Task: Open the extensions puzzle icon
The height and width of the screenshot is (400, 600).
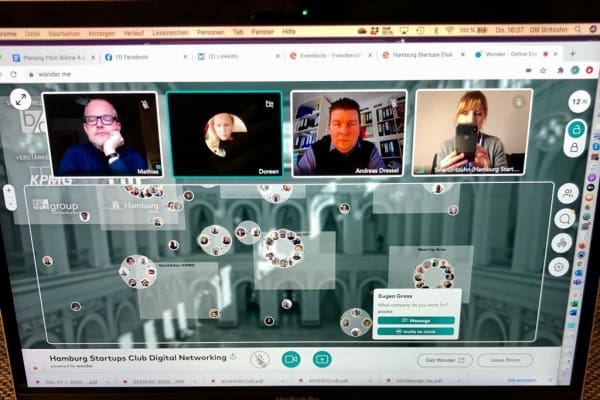Action: [x=560, y=70]
